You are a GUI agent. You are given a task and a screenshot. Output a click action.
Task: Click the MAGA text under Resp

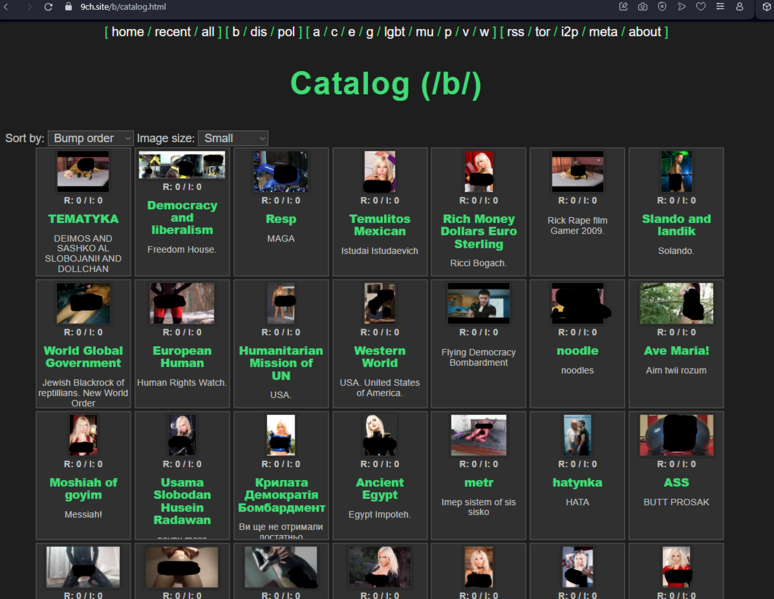tap(281, 239)
